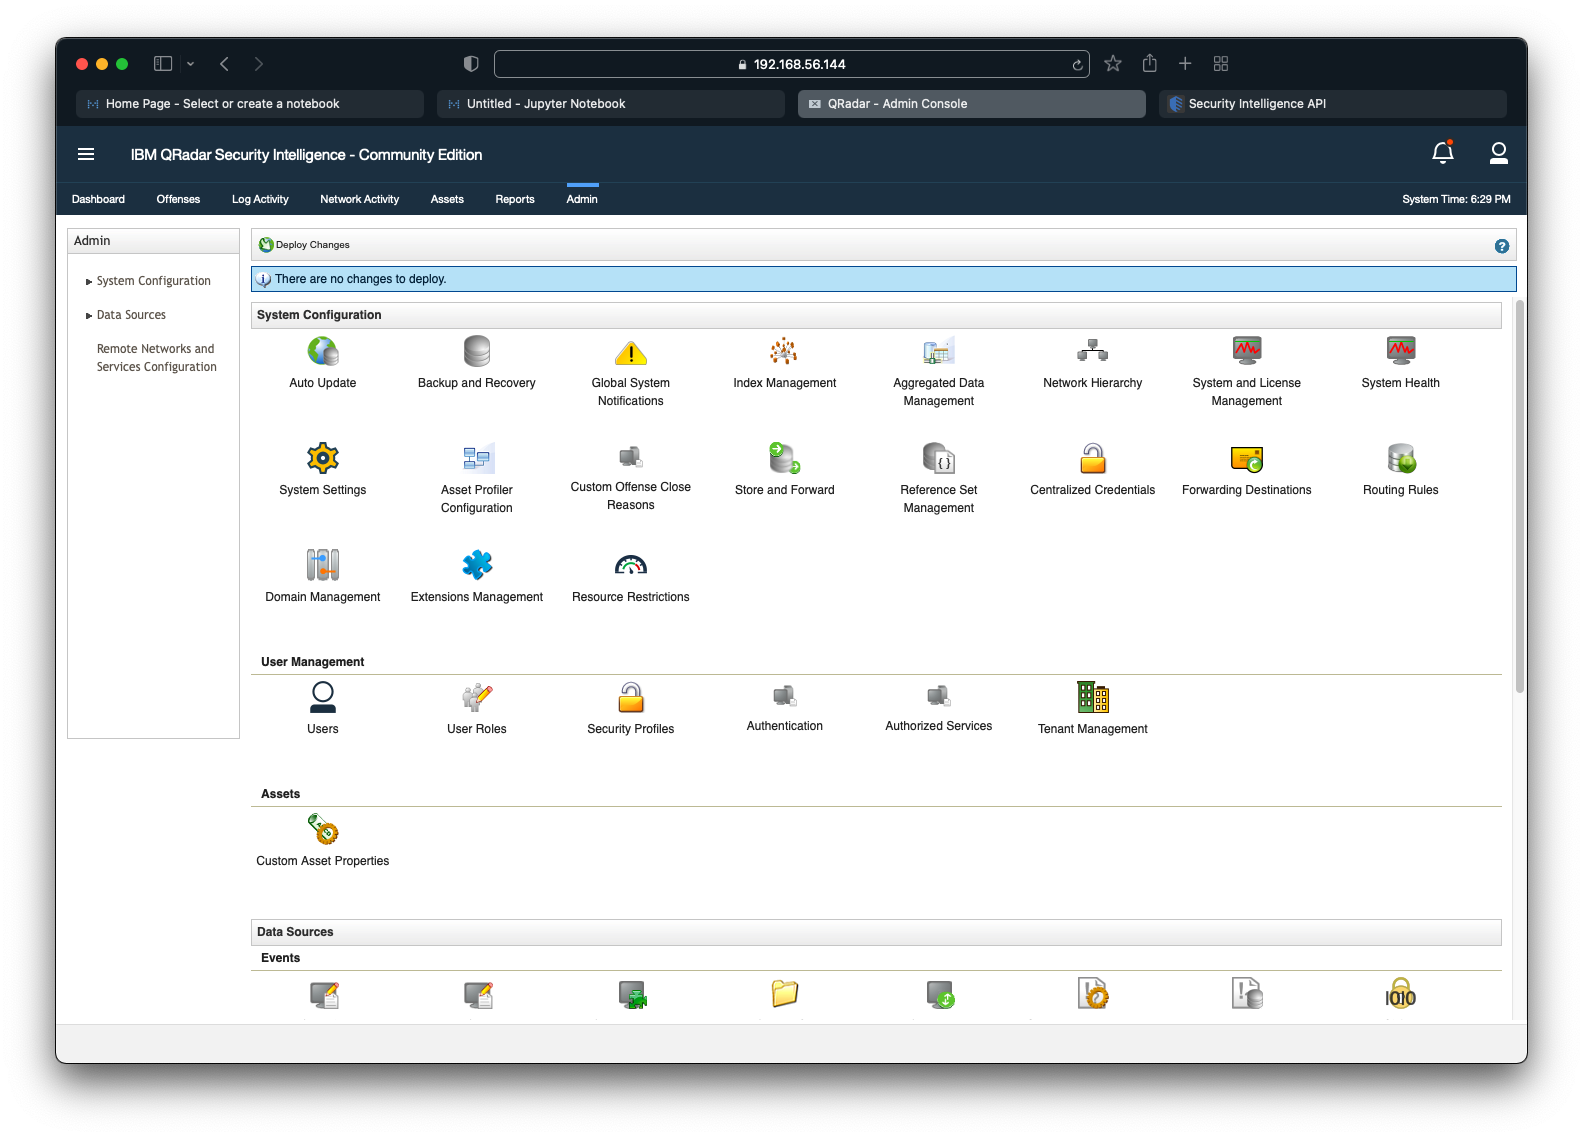Open Remote Networks and Services Configuration

(156, 358)
